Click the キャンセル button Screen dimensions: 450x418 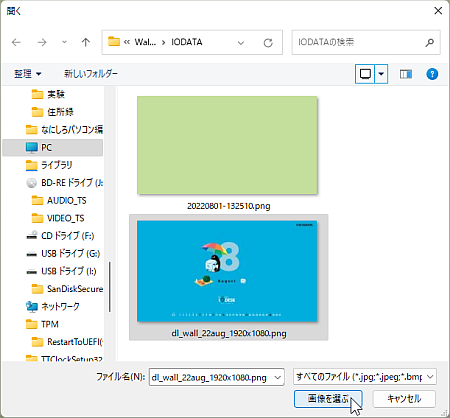[x=404, y=399]
